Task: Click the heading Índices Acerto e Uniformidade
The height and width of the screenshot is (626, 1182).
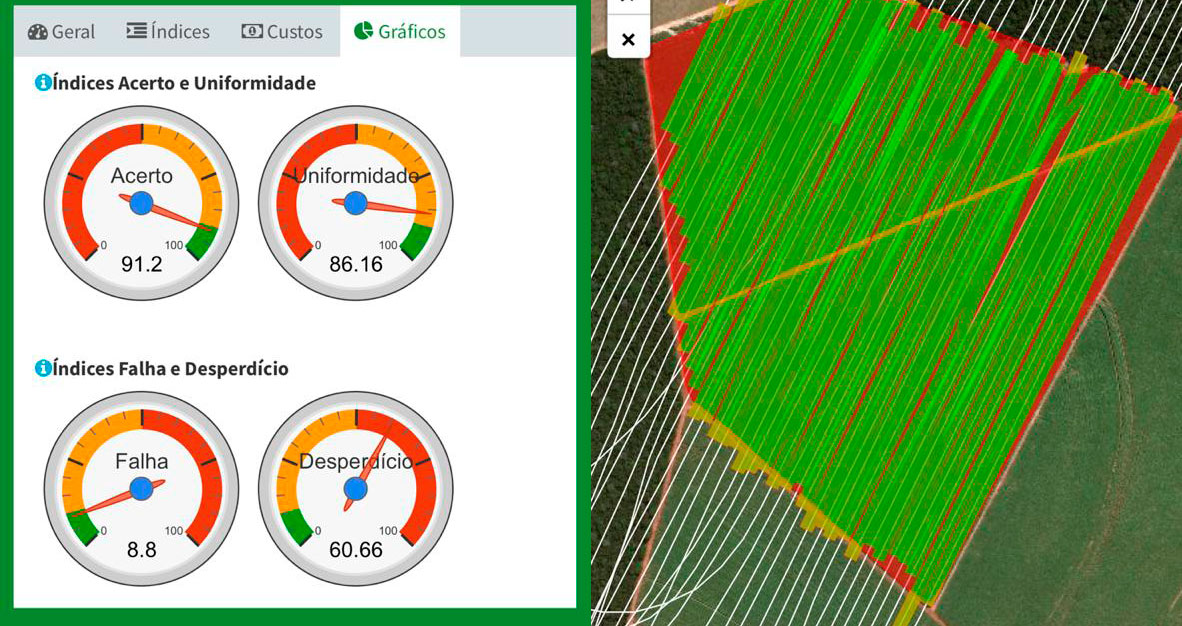Action: pos(184,83)
